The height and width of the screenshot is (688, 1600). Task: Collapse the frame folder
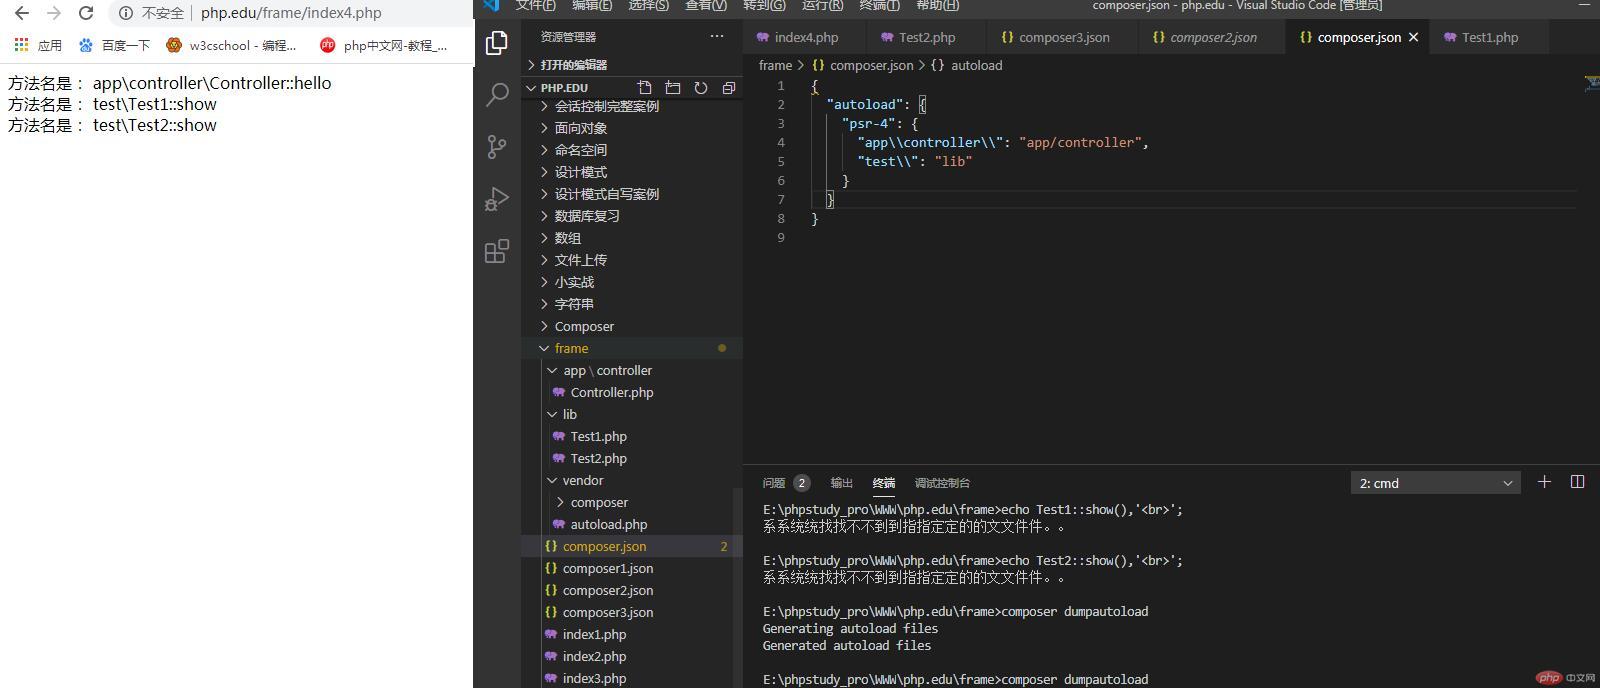(631, 348)
